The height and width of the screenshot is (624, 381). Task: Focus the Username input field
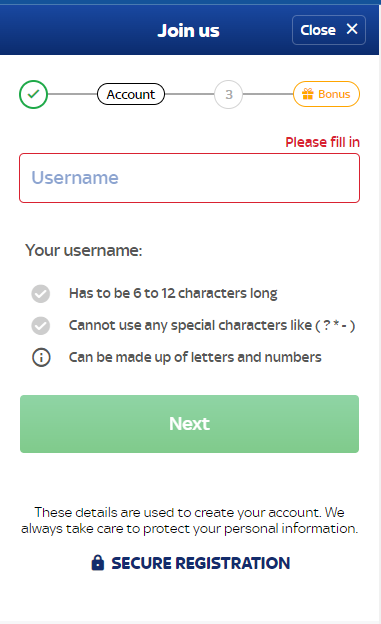point(190,178)
